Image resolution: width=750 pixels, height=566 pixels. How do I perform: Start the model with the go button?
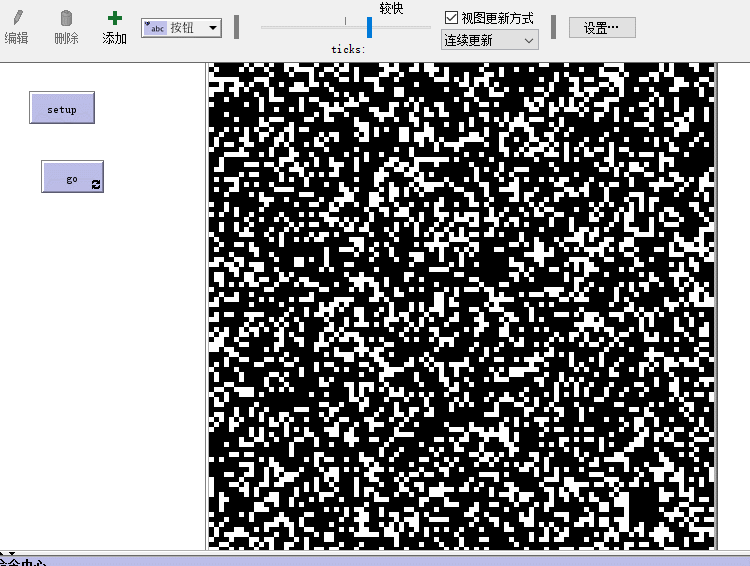72,177
